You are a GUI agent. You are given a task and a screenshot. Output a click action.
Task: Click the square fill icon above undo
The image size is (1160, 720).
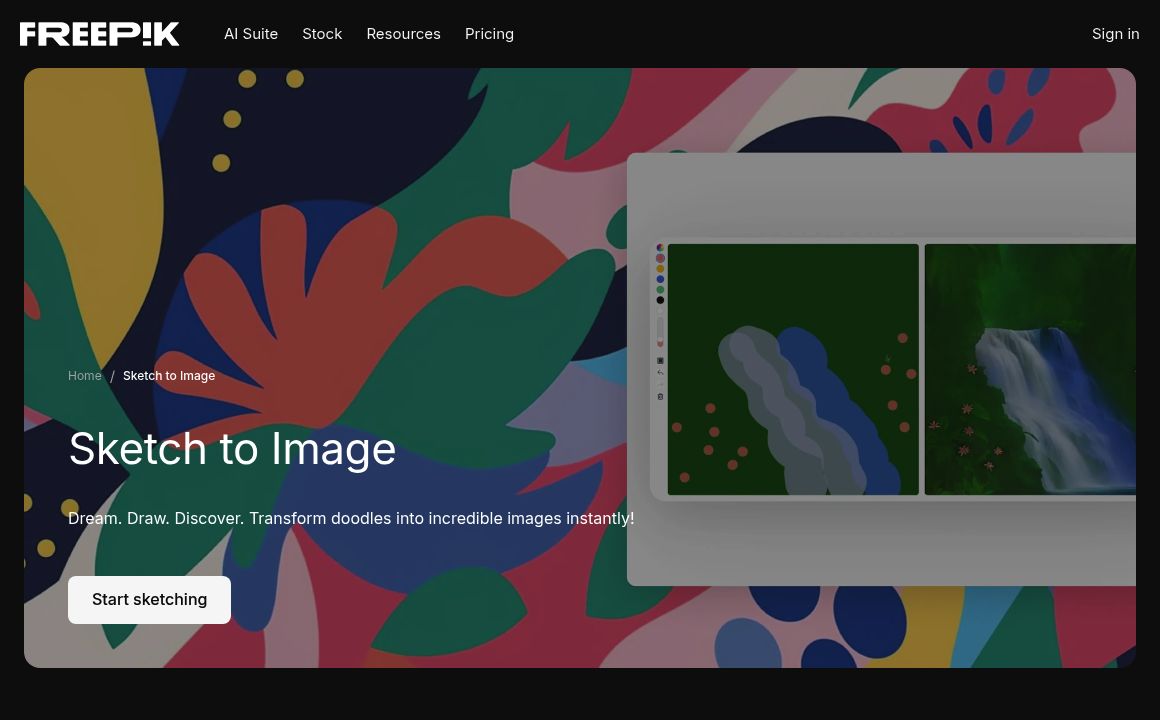click(660, 361)
